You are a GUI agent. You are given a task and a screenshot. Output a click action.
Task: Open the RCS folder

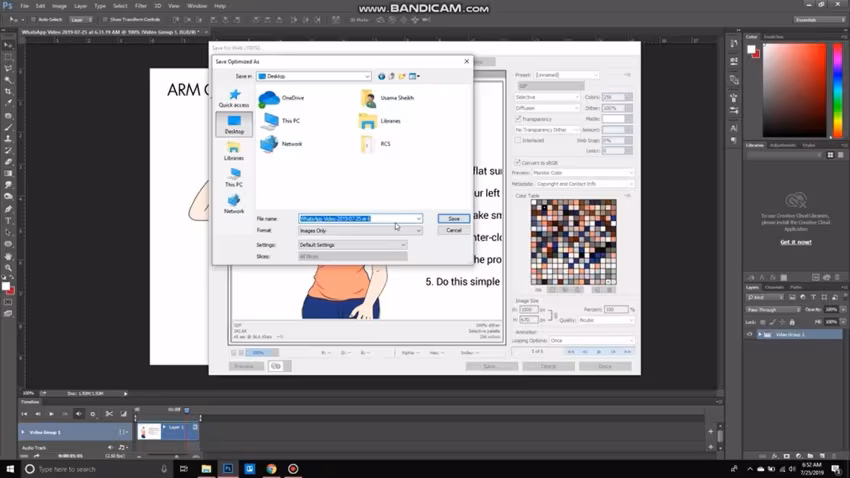(x=375, y=144)
